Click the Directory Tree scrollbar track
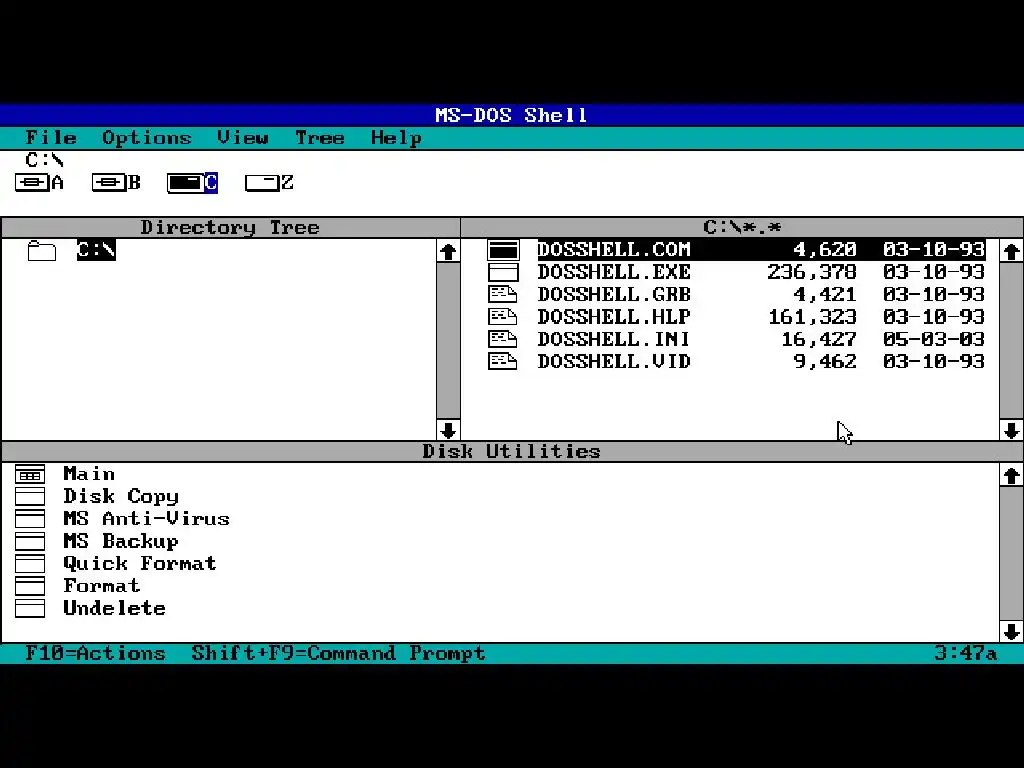Screen dimensions: 1024x768 [448, 342]
